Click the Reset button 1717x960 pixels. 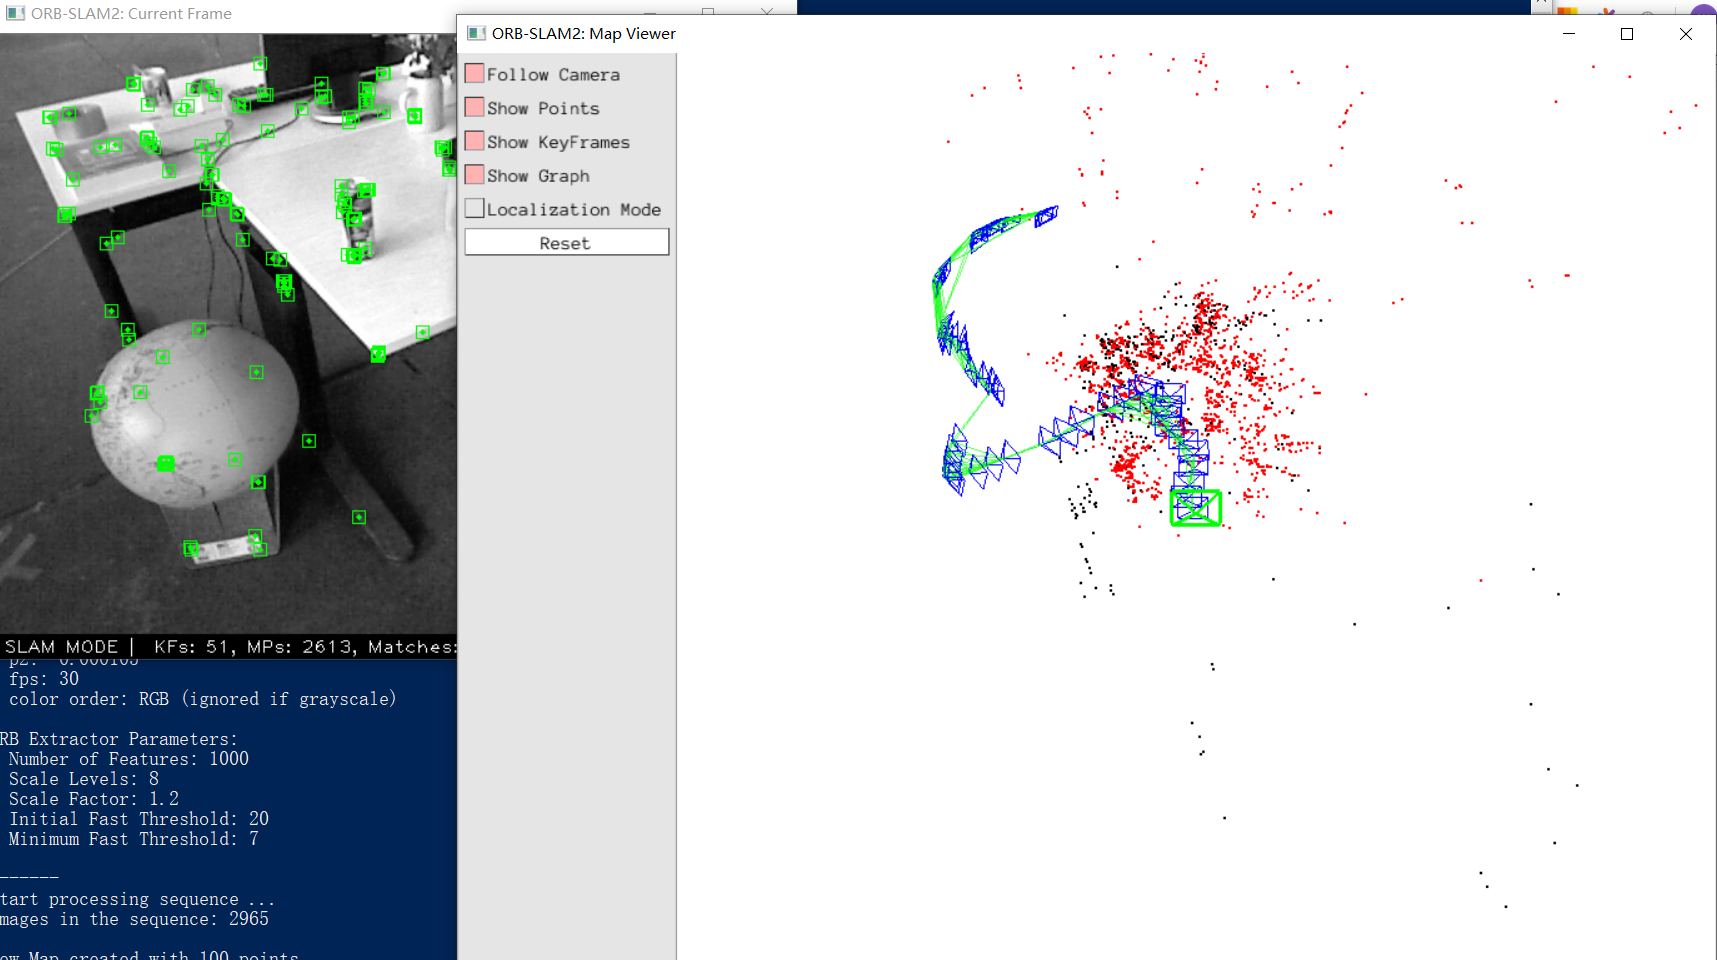tap(567, 243)
